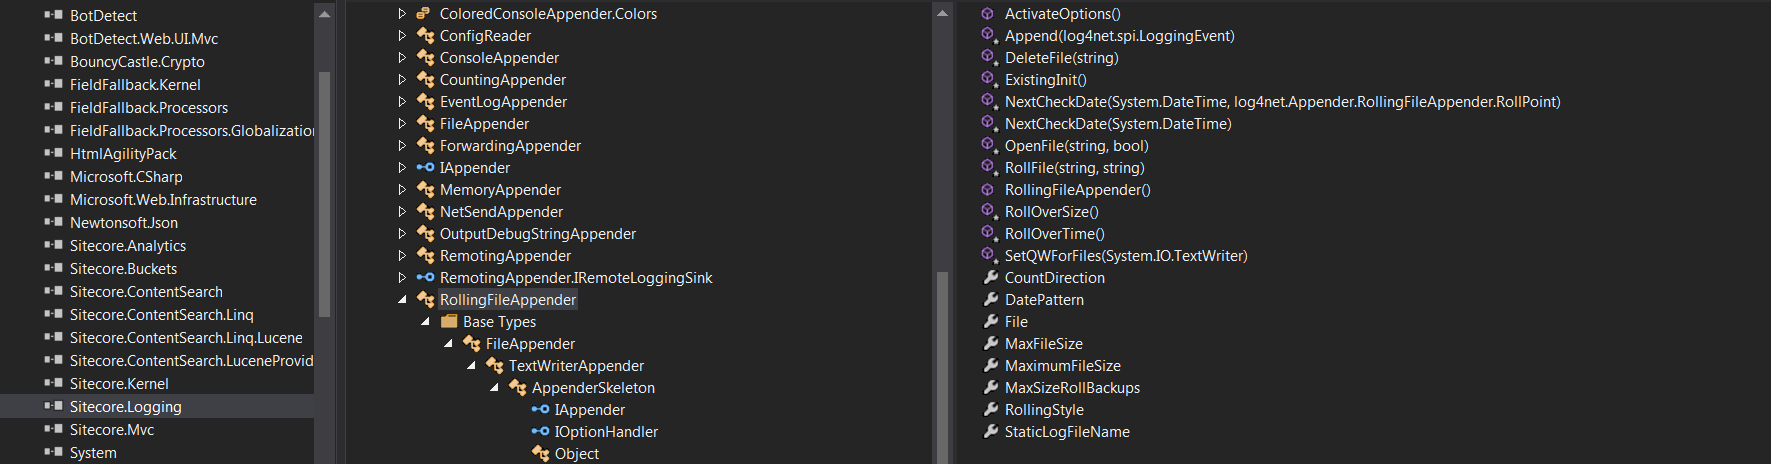This screenshot has height=464, width=1771.
Task: Click the assembly icon next to HtmlAgilityPack
Action: [x=54, y=153]
